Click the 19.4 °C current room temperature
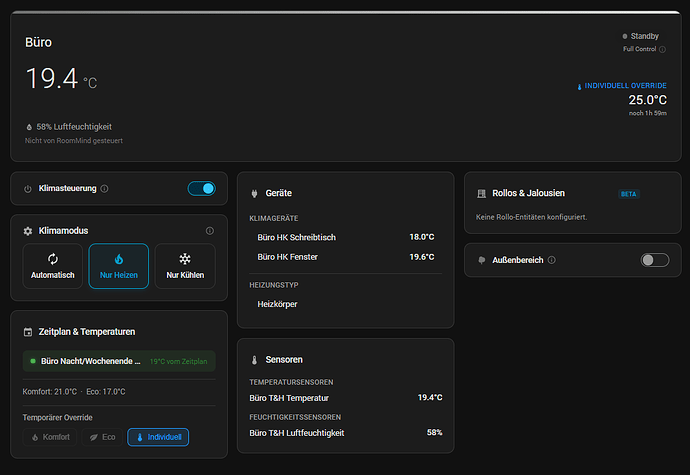Viewport: 690px width, 475px height. pyautogui.click(x=61, y=79)
